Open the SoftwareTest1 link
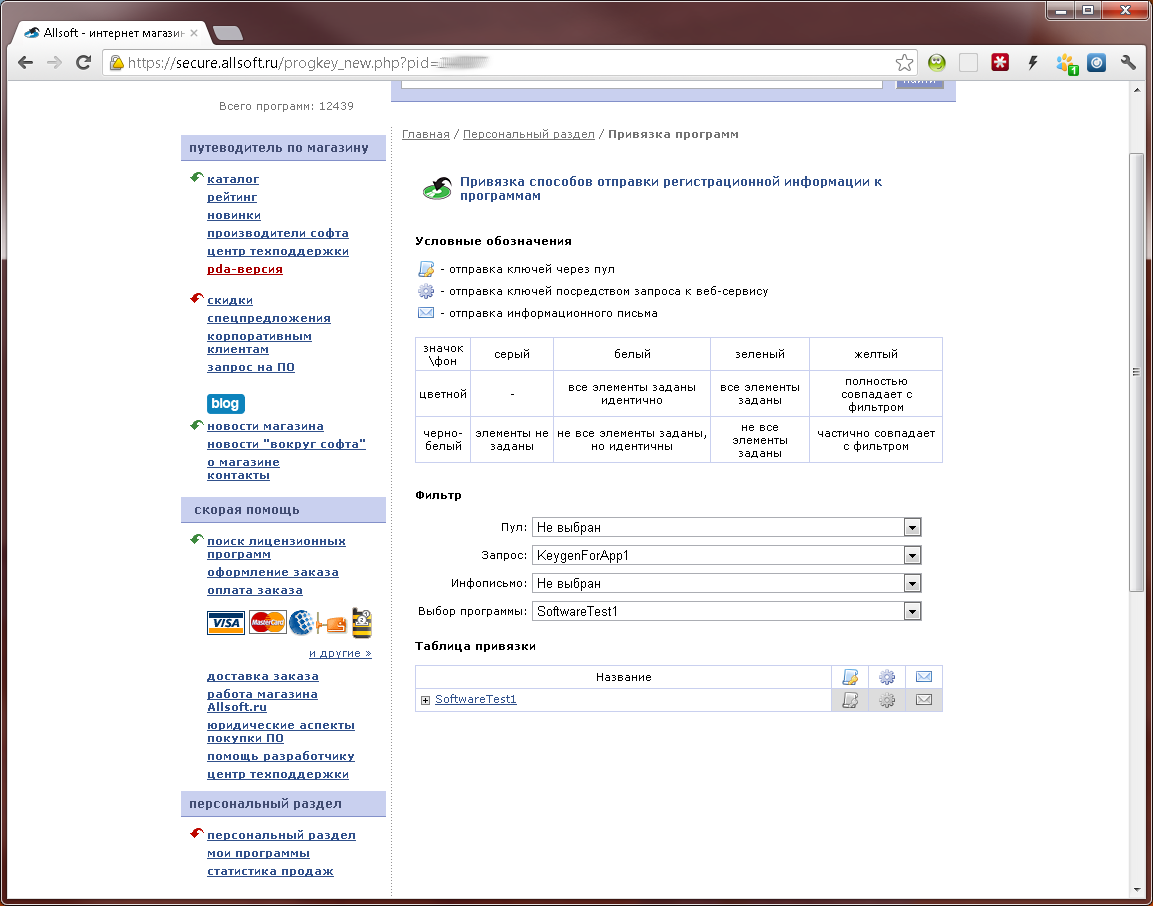The width and height of the screenshot is (1153, 906). (x=476, y=699)
